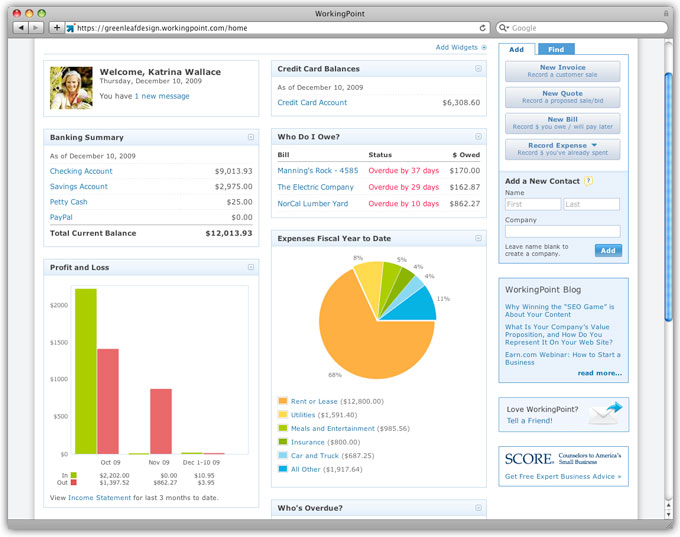Click the orange Rent or Lease legend swatch
The image size is (680, 537).
pos(283,400)
